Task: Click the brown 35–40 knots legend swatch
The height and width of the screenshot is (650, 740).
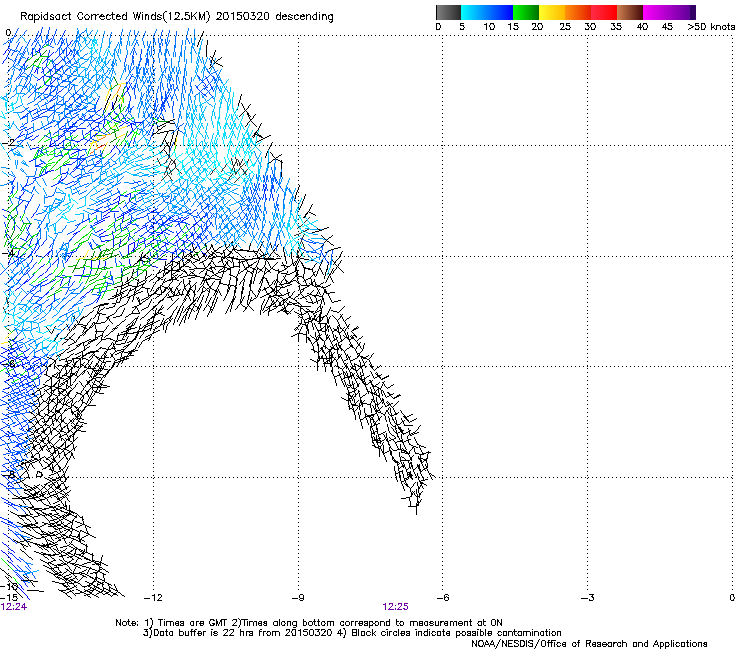Action: click(630, 12)
